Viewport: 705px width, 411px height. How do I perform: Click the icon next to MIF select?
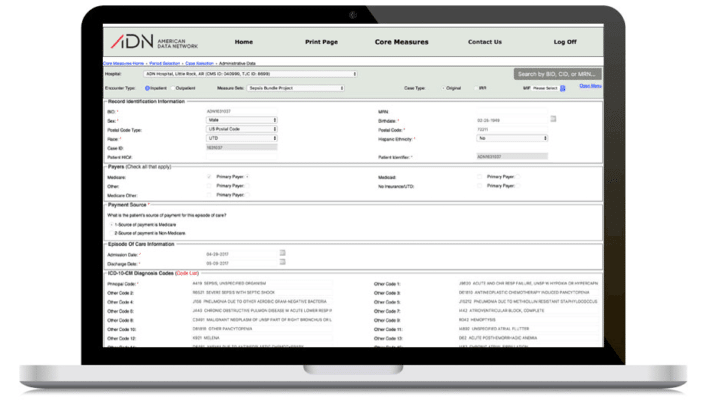(563, 88)
